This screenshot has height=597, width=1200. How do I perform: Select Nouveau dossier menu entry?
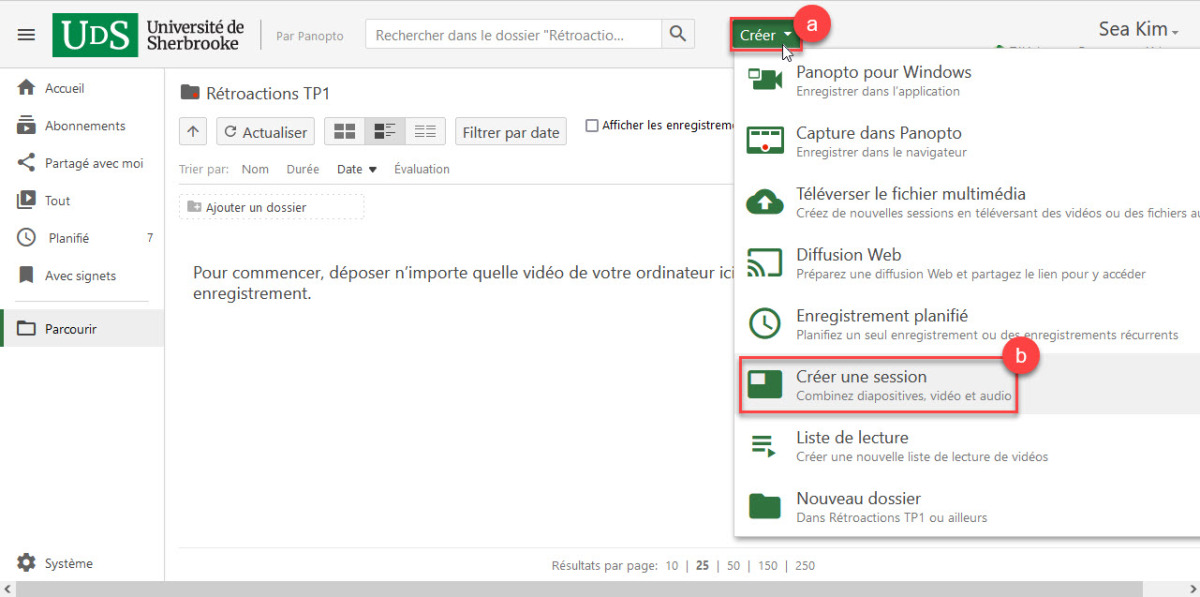click(x=858, y=506)
